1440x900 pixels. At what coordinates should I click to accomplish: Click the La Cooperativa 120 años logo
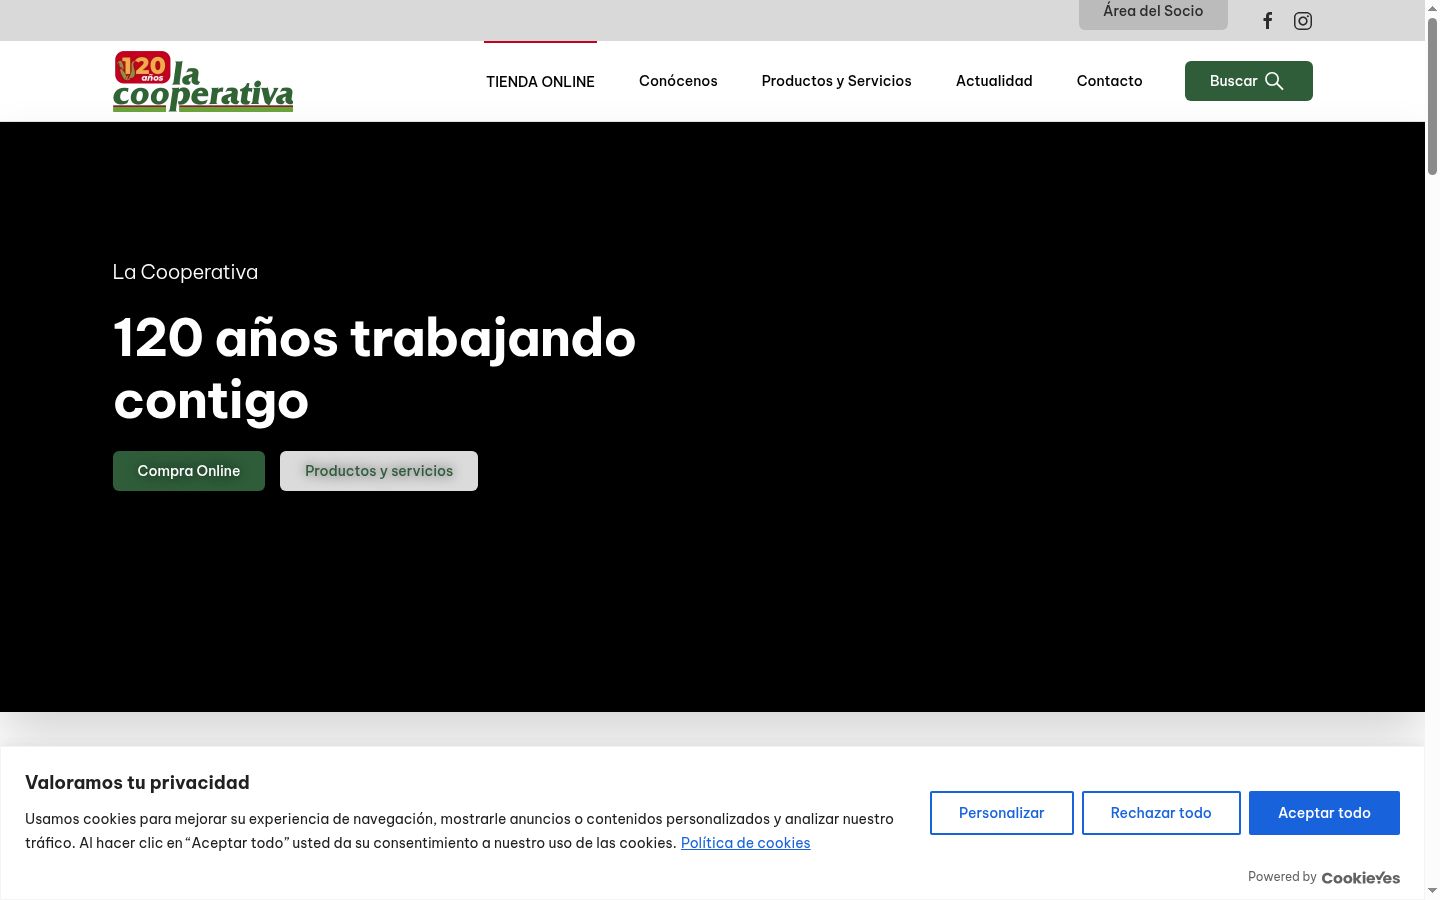click(x=203, y=81)
